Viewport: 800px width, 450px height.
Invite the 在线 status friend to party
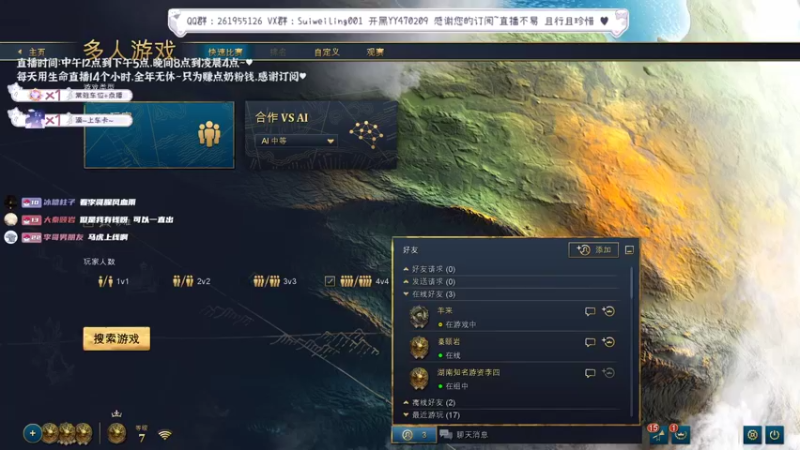[608, 342]
